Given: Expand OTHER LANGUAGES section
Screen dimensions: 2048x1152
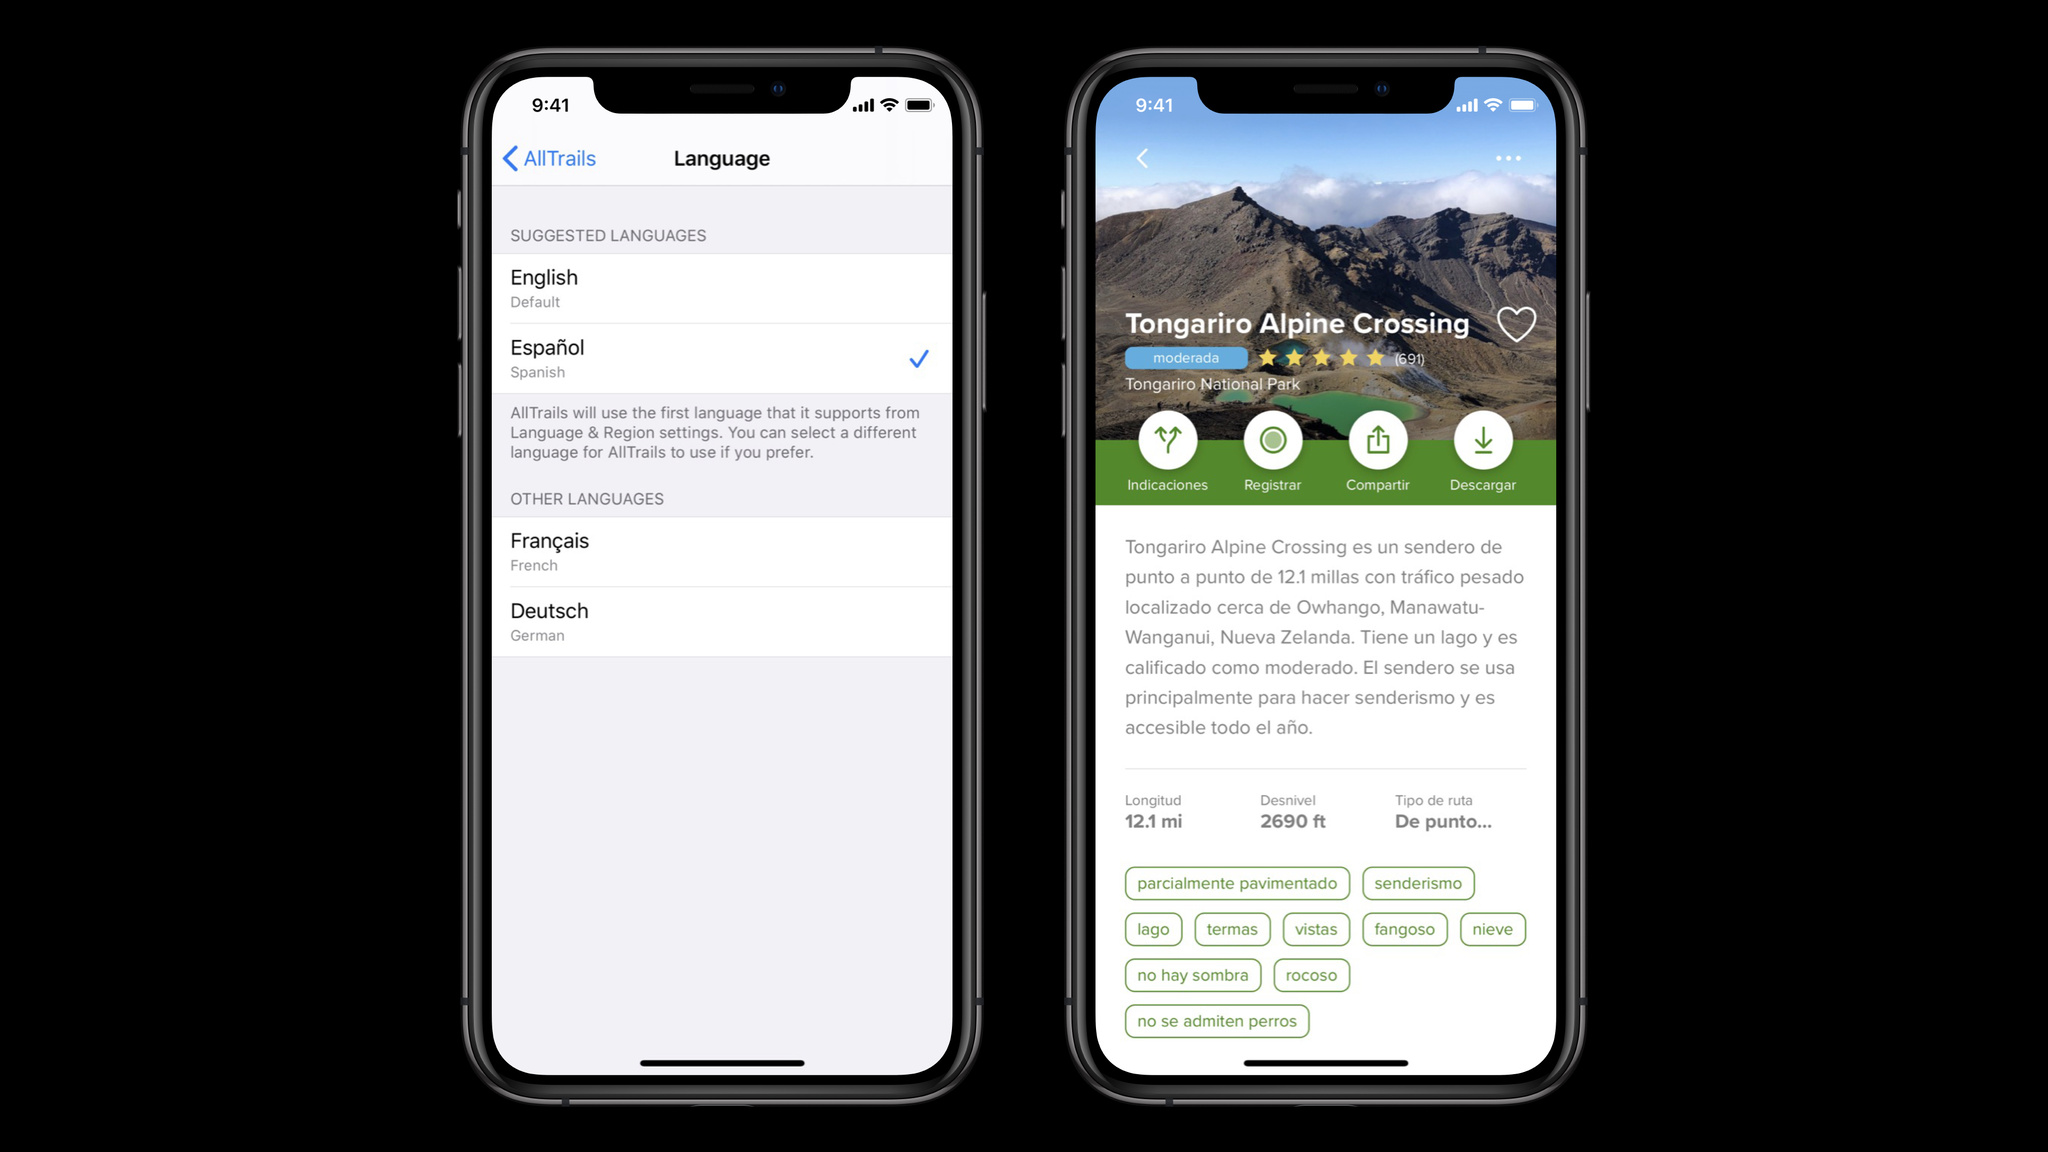Looking at the screenshot, I should pos(588,498).
